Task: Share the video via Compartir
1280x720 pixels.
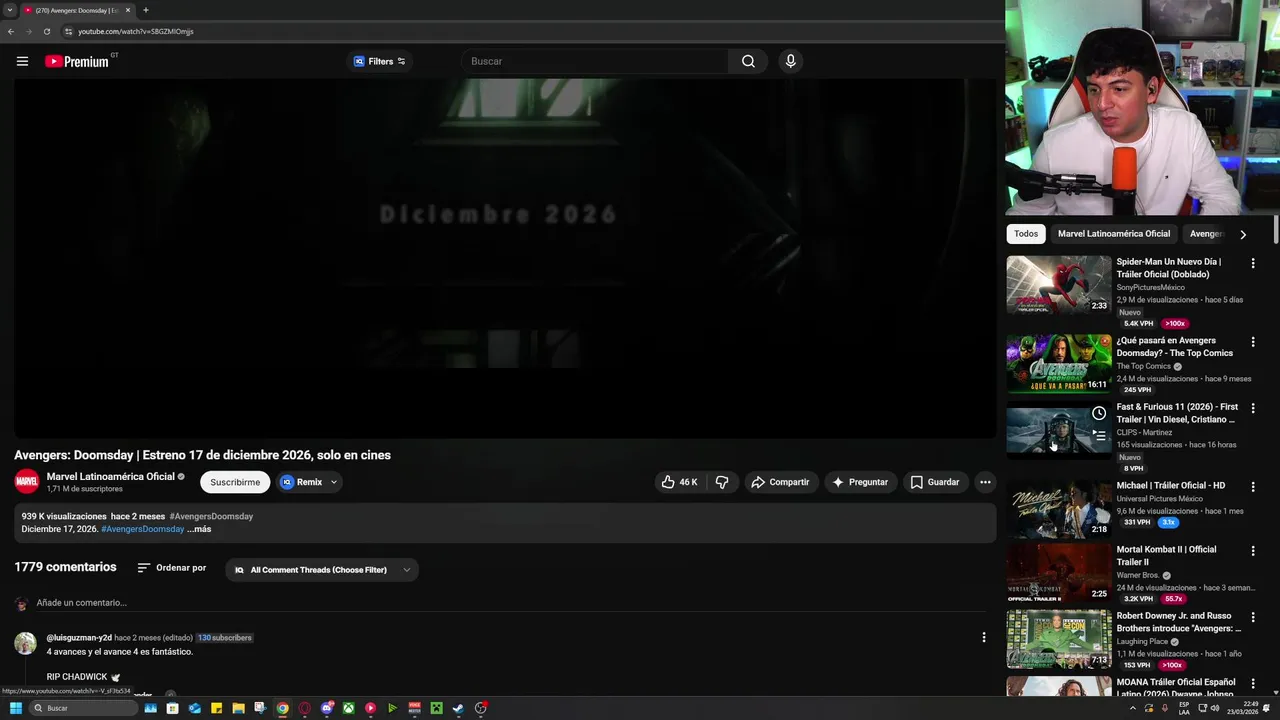Action: tap(780, 482)
